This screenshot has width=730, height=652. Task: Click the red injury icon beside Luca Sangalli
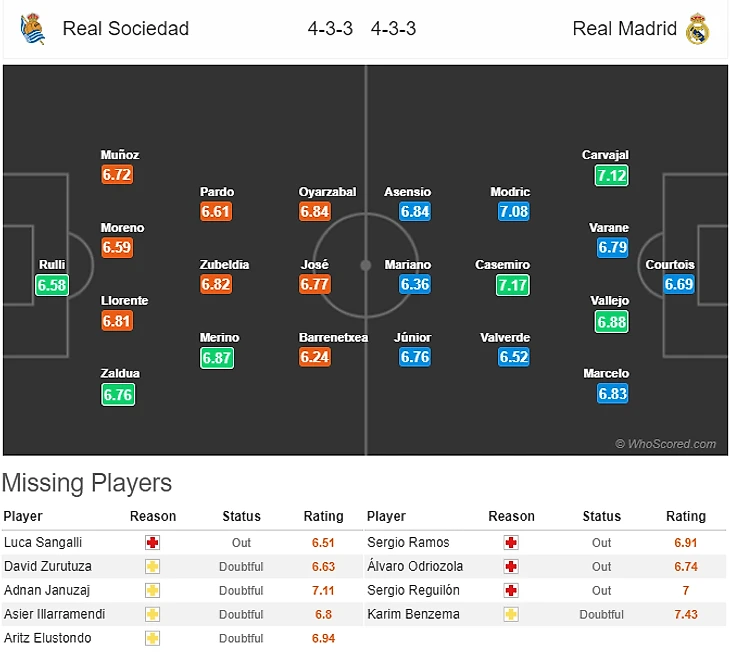(153, 543)
